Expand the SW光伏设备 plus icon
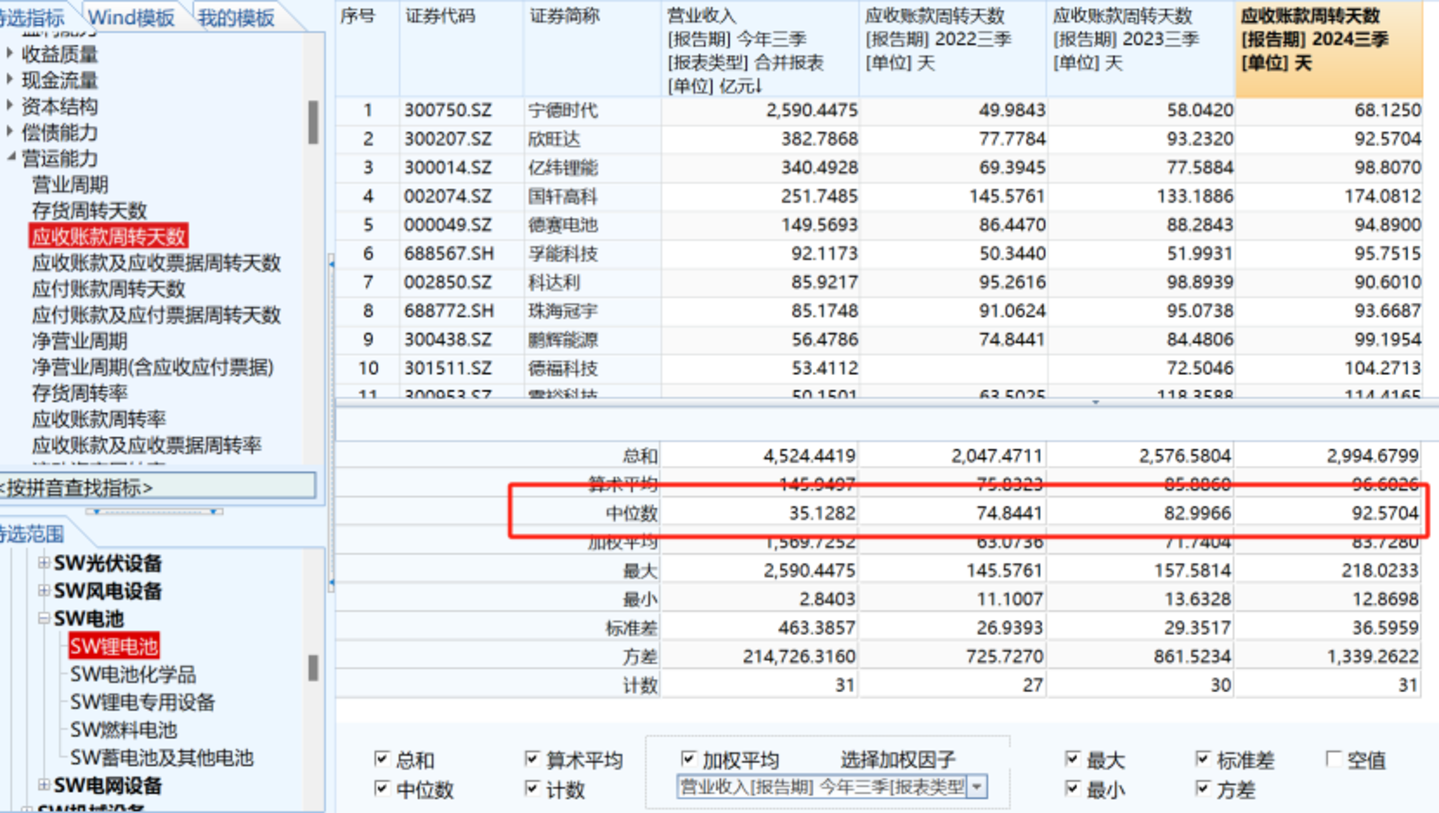Screen dimensions: 1439x813 pyautogui.click(x=44, y=563)
